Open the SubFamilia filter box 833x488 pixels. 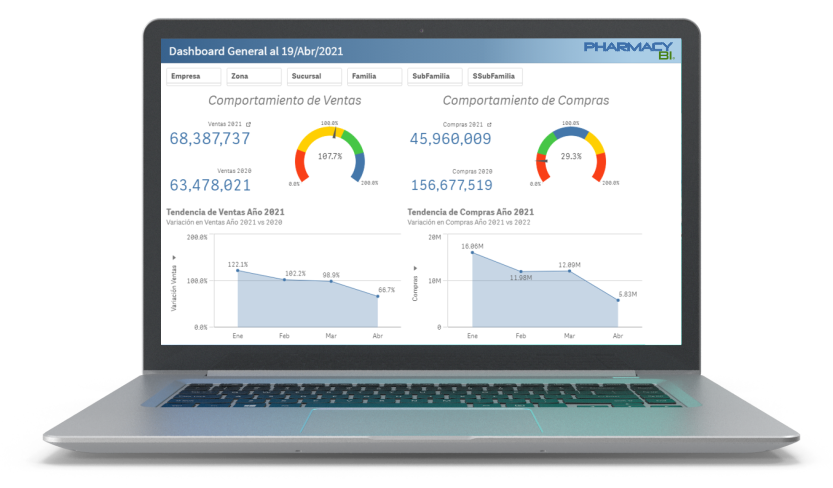coord(435,76)
